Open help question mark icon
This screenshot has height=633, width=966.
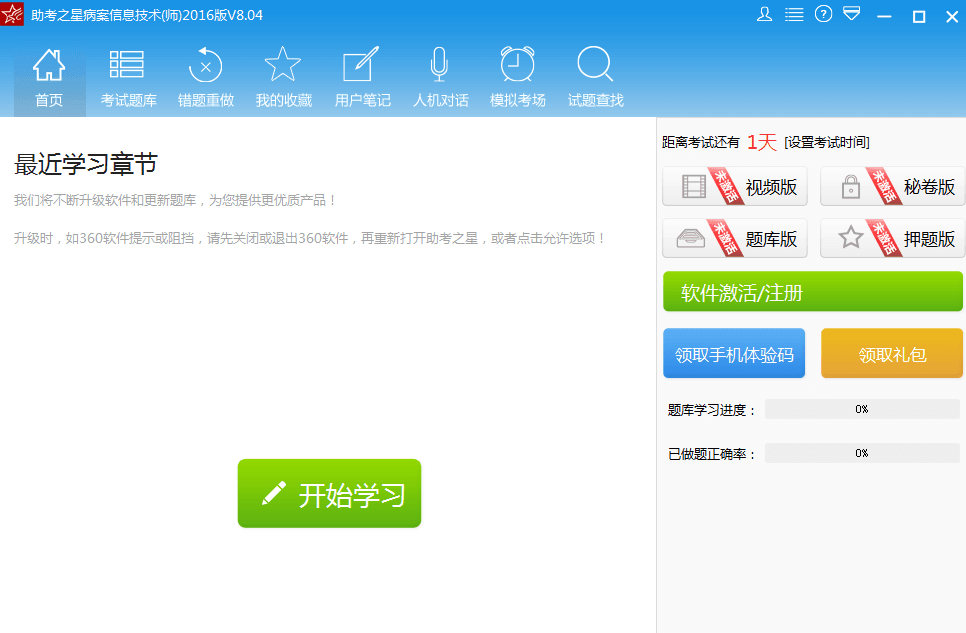[x=823, y=14]
